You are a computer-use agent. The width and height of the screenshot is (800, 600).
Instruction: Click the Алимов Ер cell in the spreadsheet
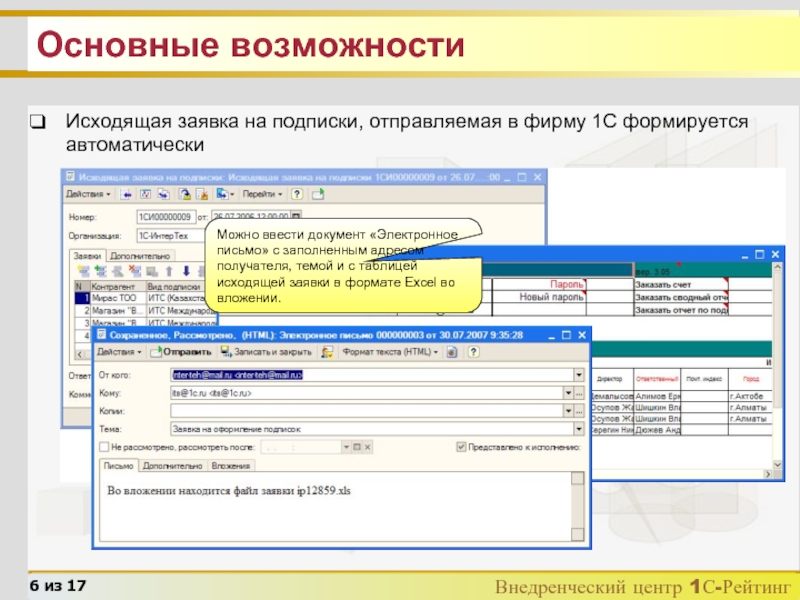[657, 396]
